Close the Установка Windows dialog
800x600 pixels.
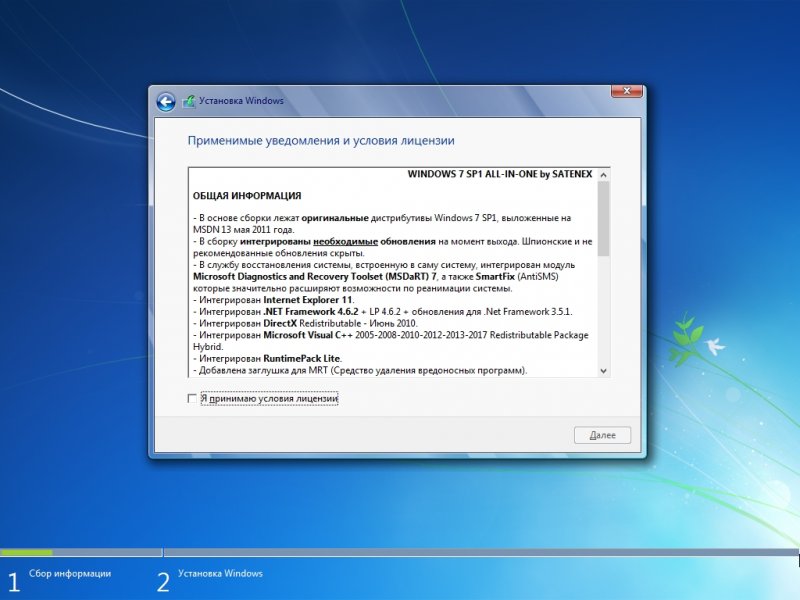click(x=627, y=91)
